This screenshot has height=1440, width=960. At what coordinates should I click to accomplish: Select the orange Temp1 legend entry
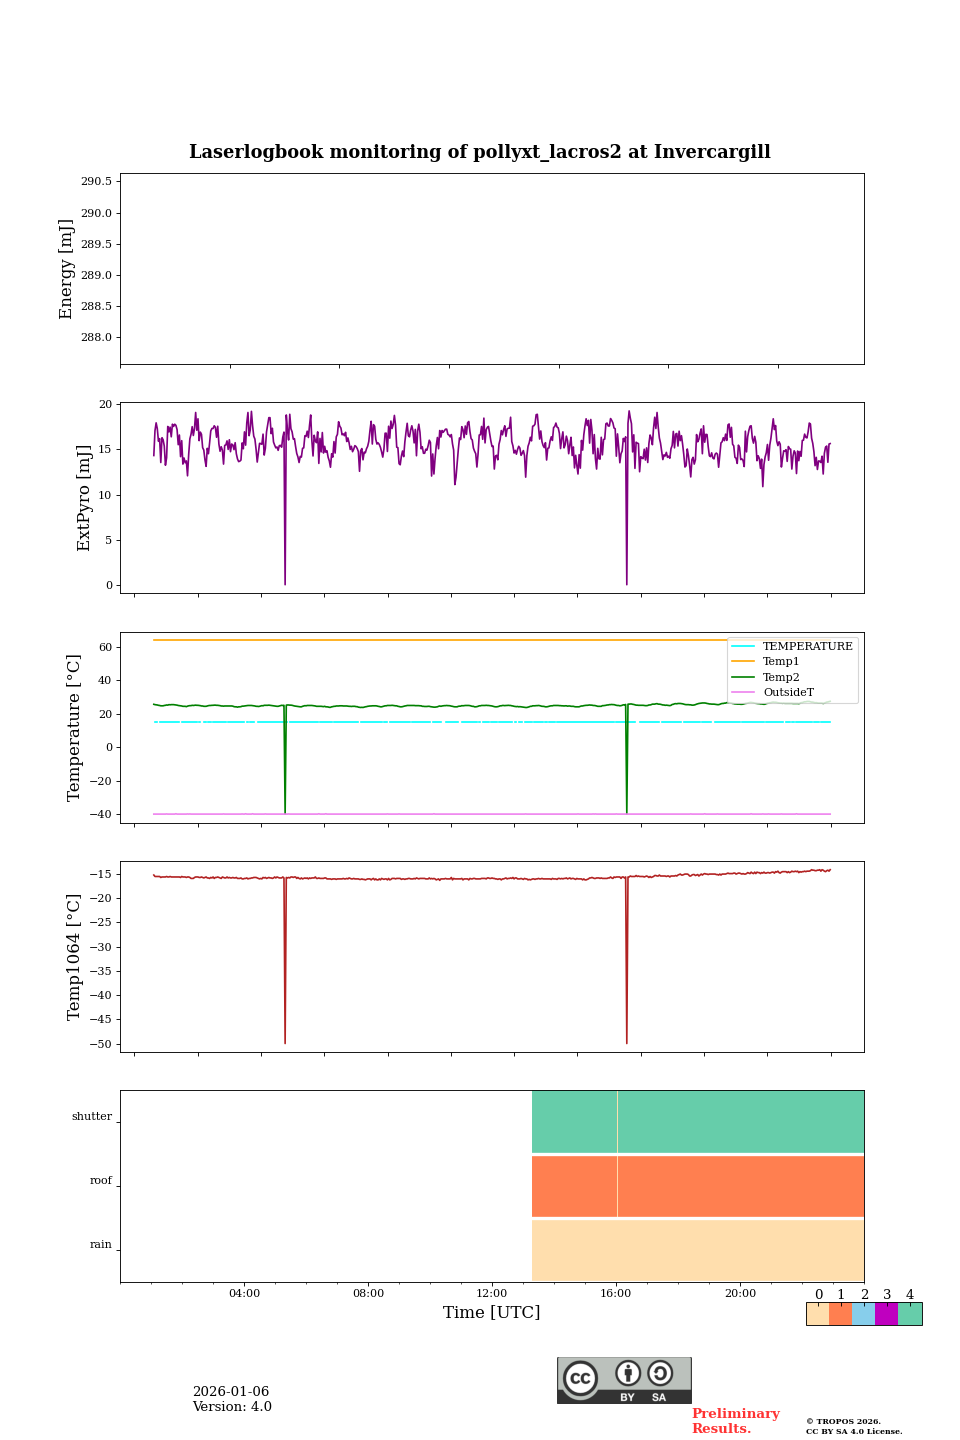pos(780,662)
